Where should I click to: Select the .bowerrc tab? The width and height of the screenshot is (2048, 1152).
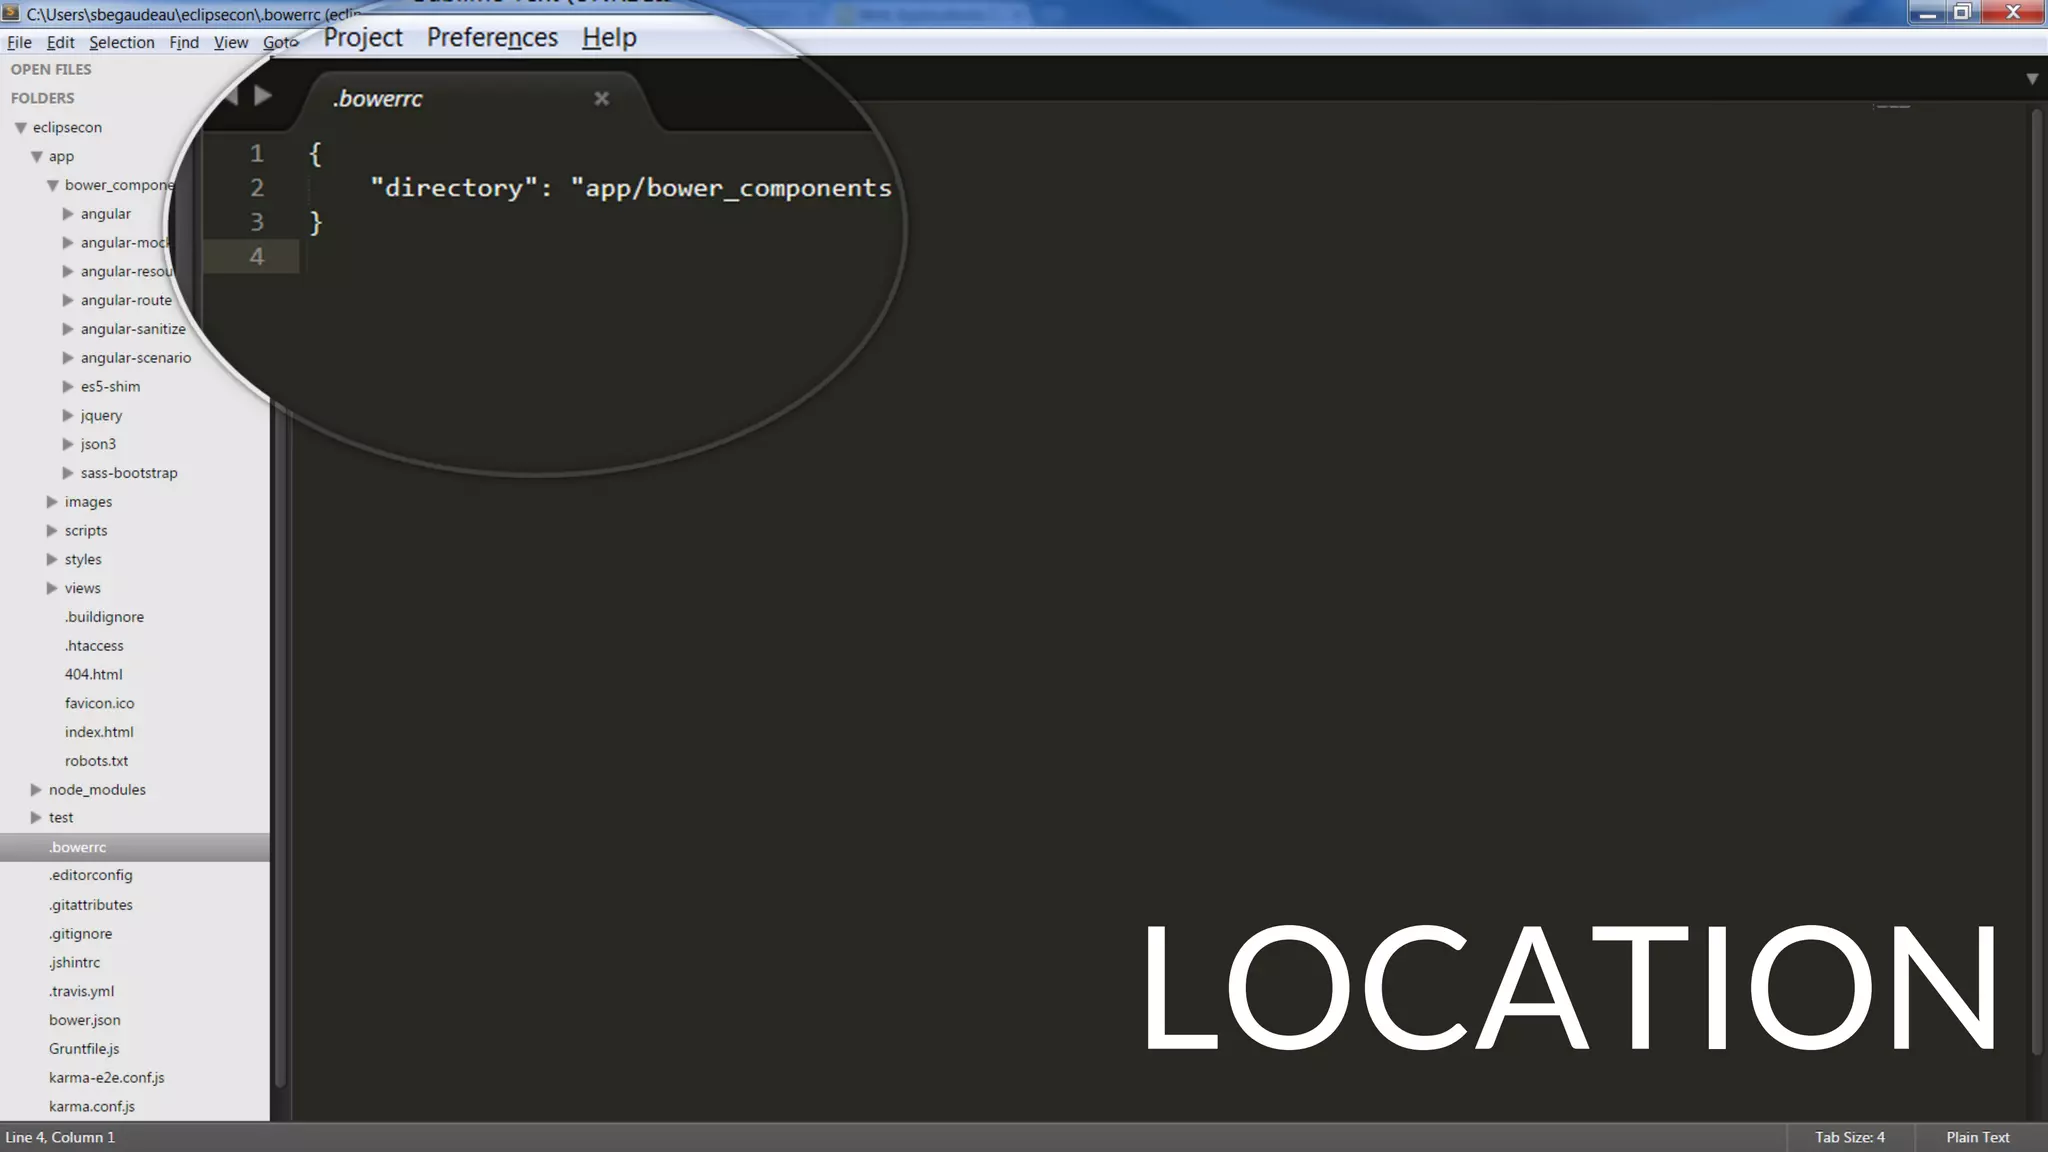click(378, 99)
